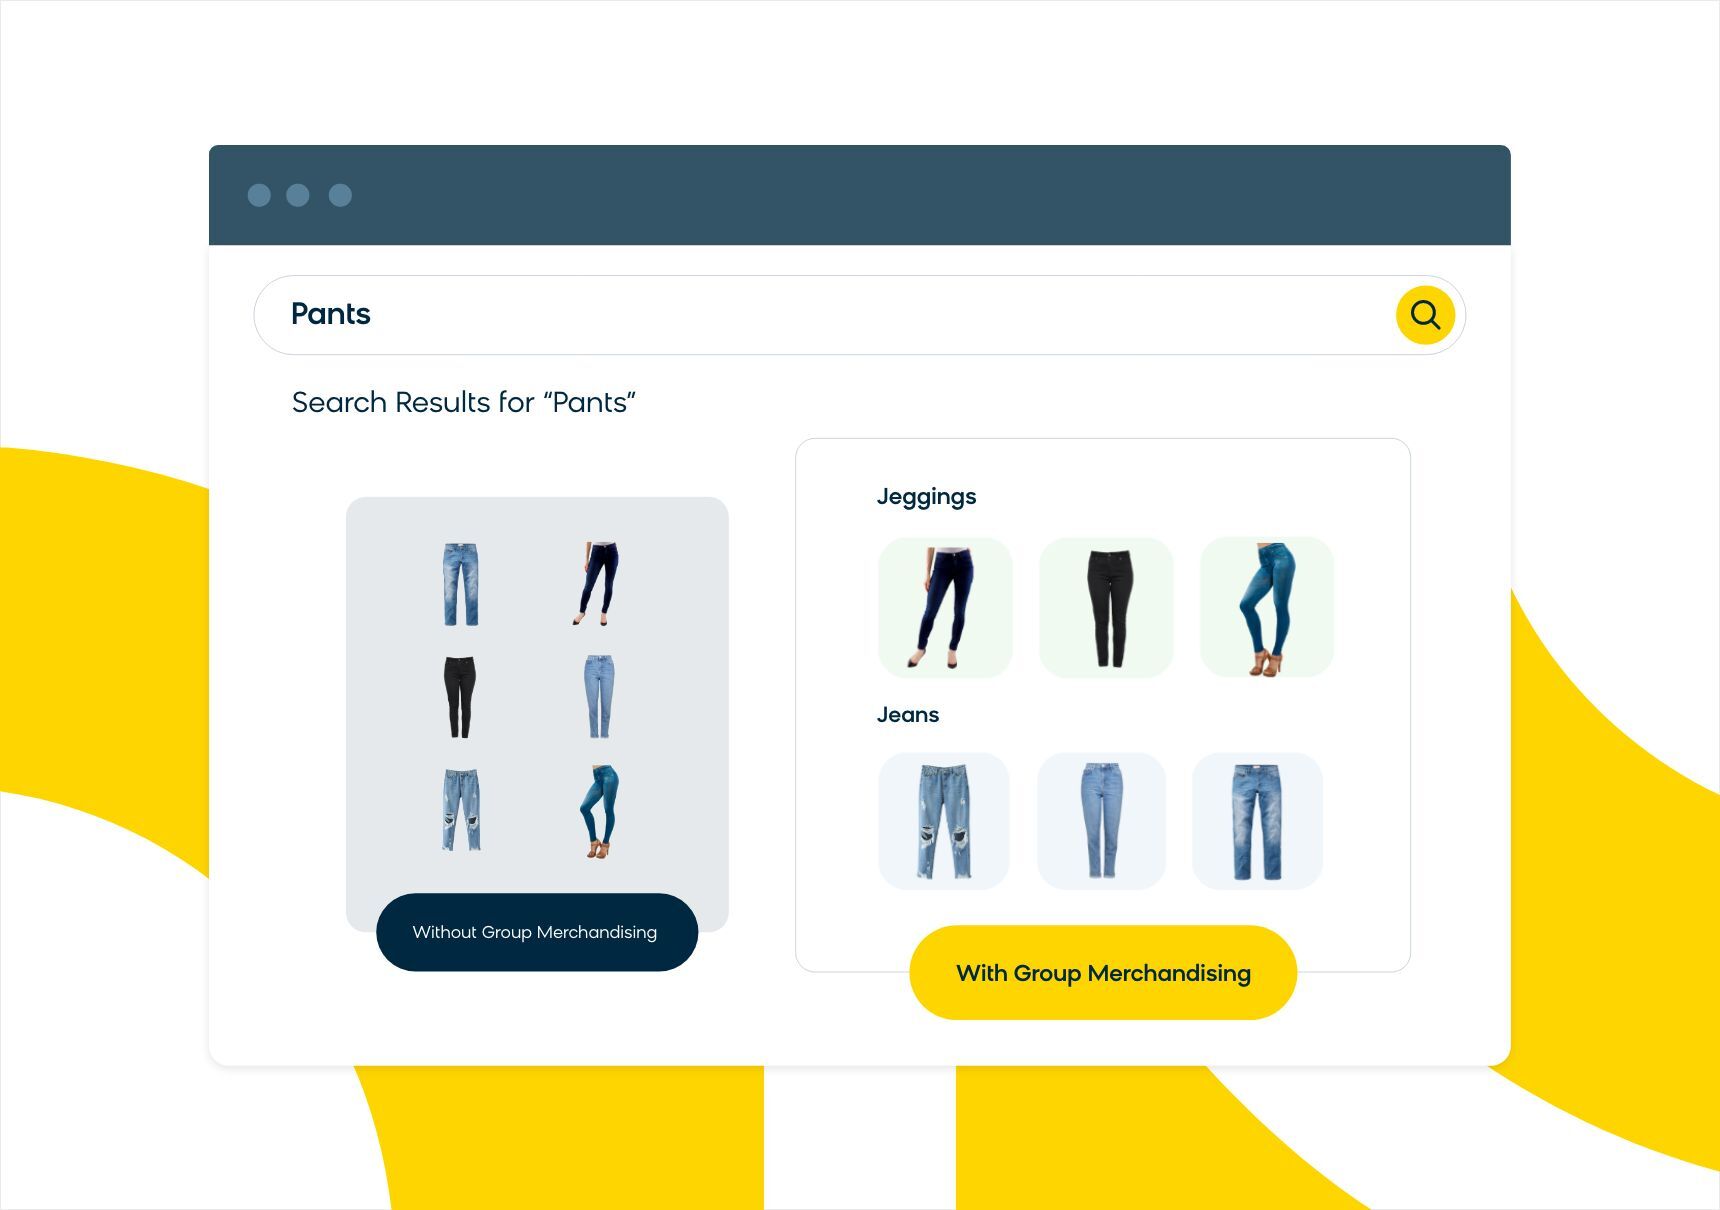The height and width of the screenshot is (1210, 1720).
Task: Click the middle window dot in title bar
Action: (298, 195)
